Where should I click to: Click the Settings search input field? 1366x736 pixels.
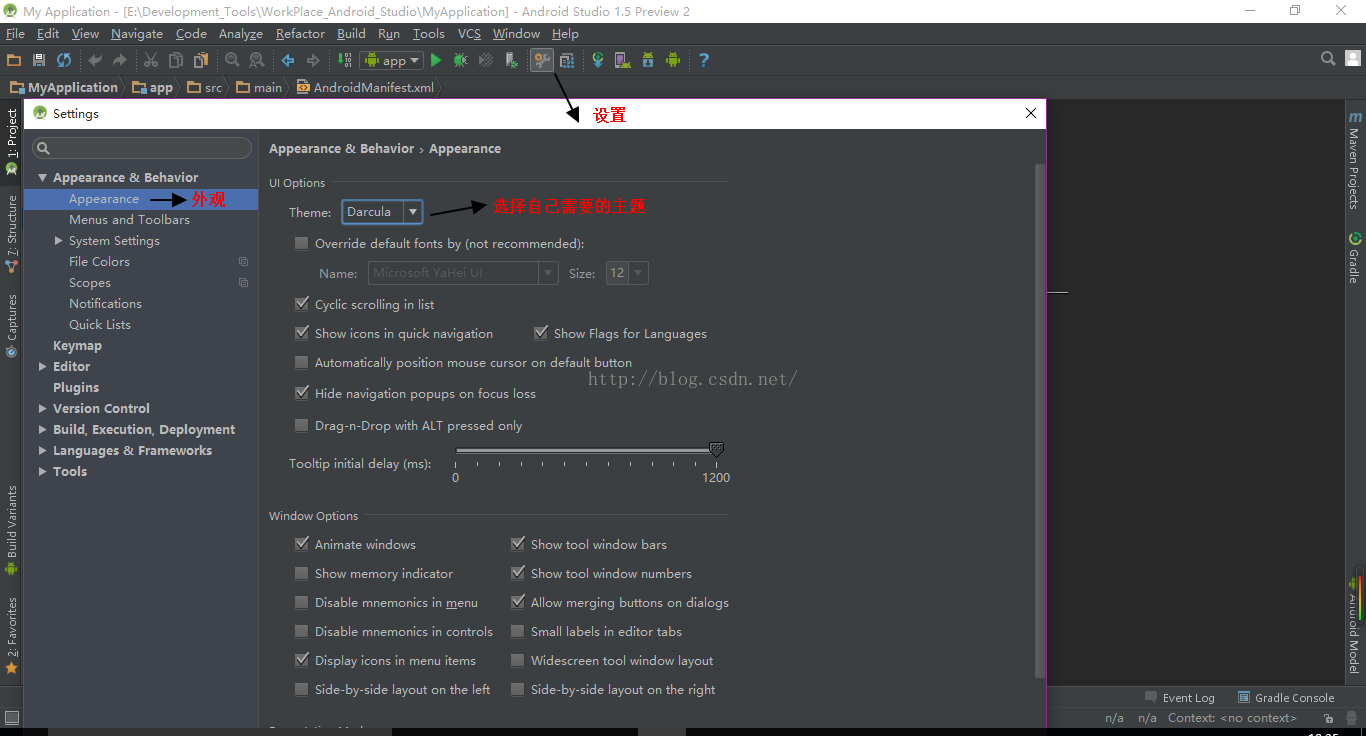coord(142,148)
